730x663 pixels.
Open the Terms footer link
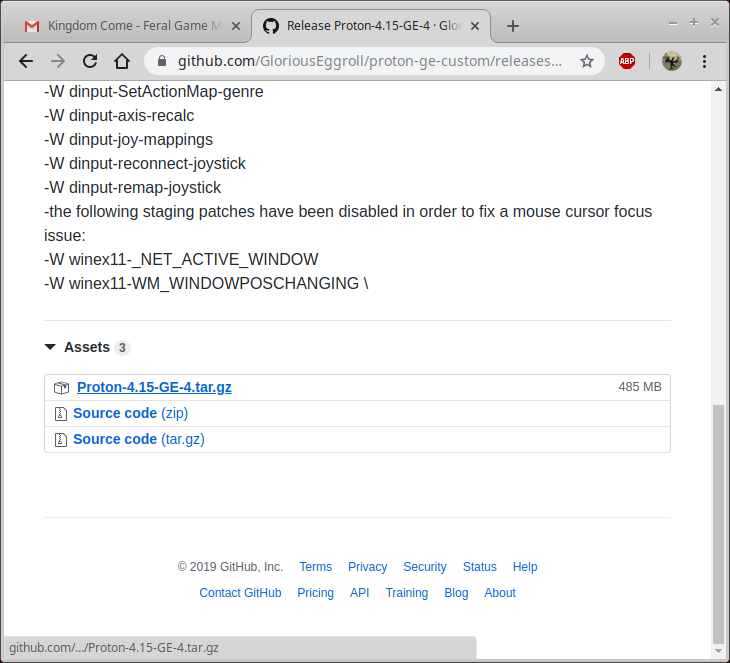click(316, 567)
